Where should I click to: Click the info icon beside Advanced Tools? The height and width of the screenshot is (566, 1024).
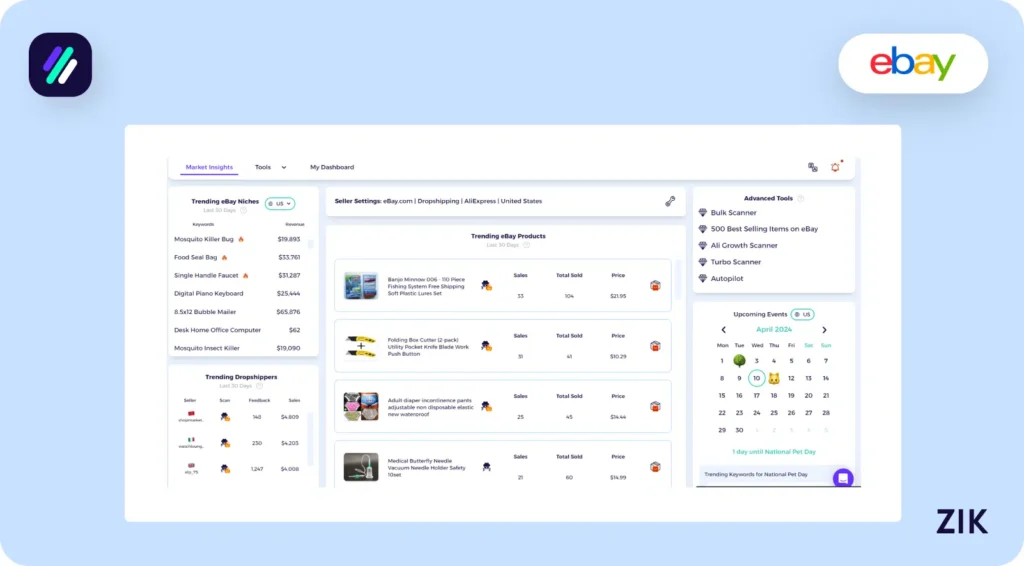pos(801,198)
